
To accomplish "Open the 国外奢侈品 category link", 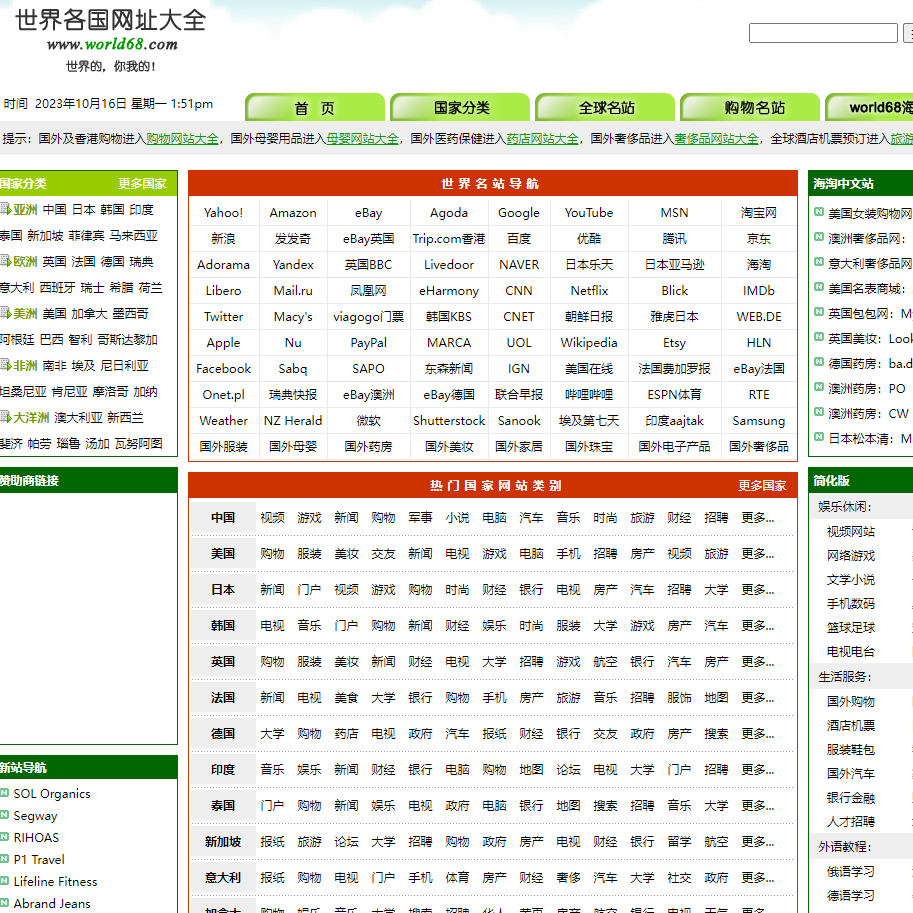I will pyautogui.click(x=759, y=446).
